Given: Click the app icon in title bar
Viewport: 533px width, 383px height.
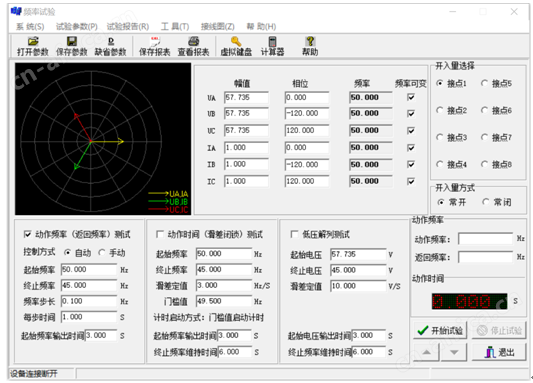Looking at the screenshot, I should point(16,12).
